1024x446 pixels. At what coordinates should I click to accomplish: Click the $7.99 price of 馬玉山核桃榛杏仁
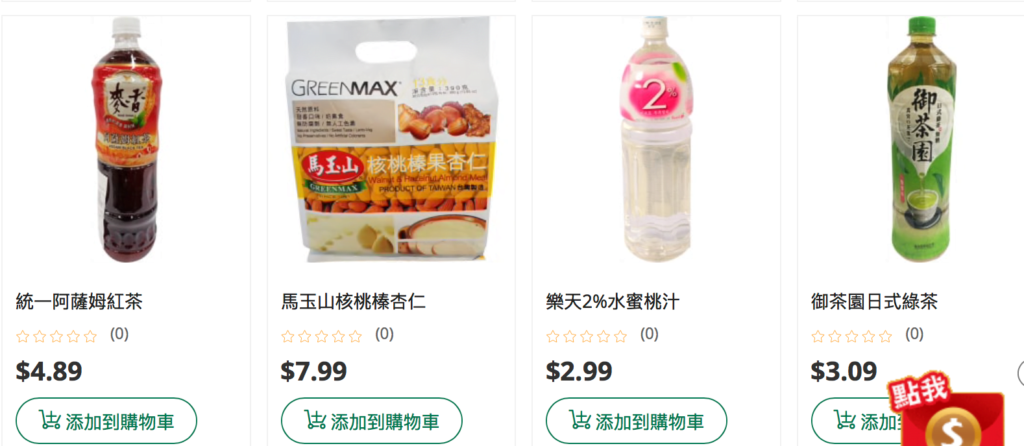click(314, 371)
